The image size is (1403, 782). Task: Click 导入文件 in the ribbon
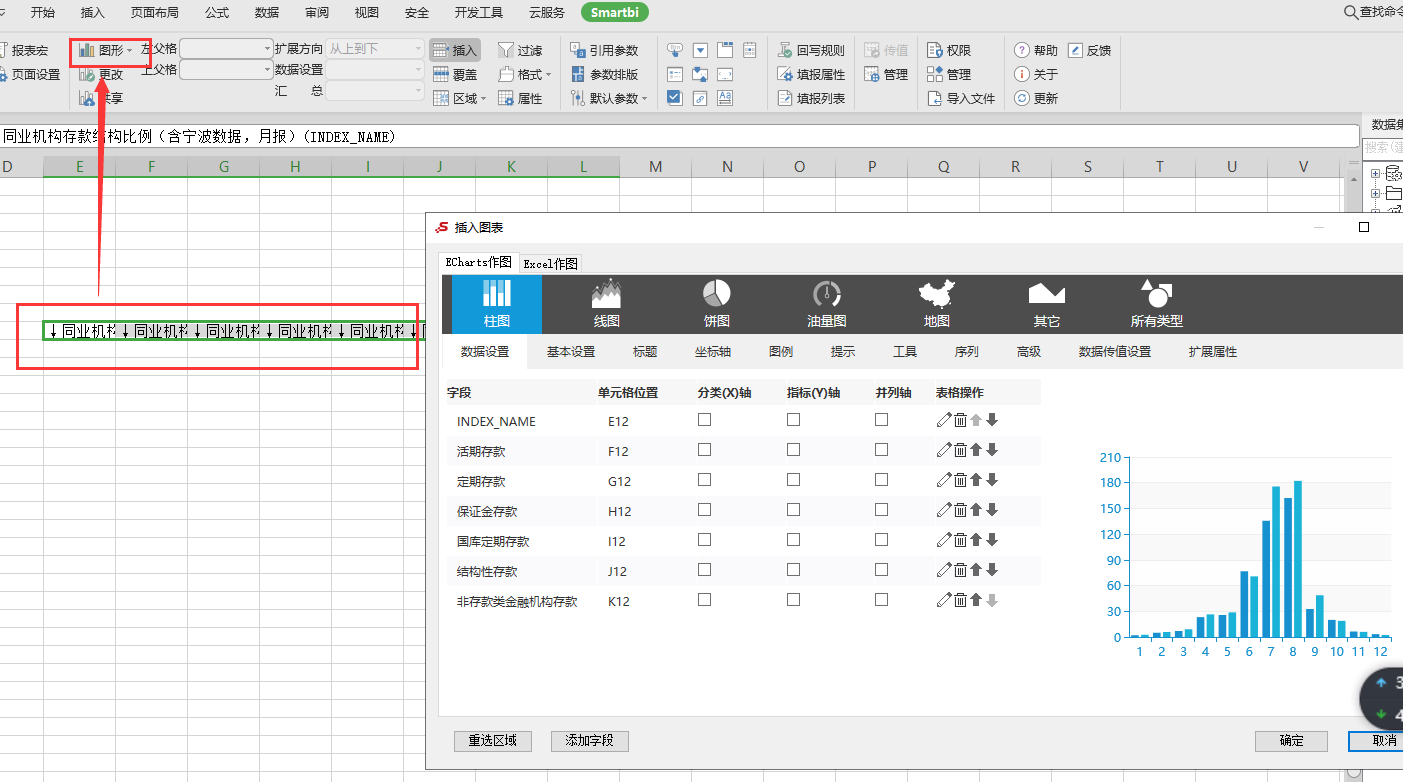coord(961,98)
